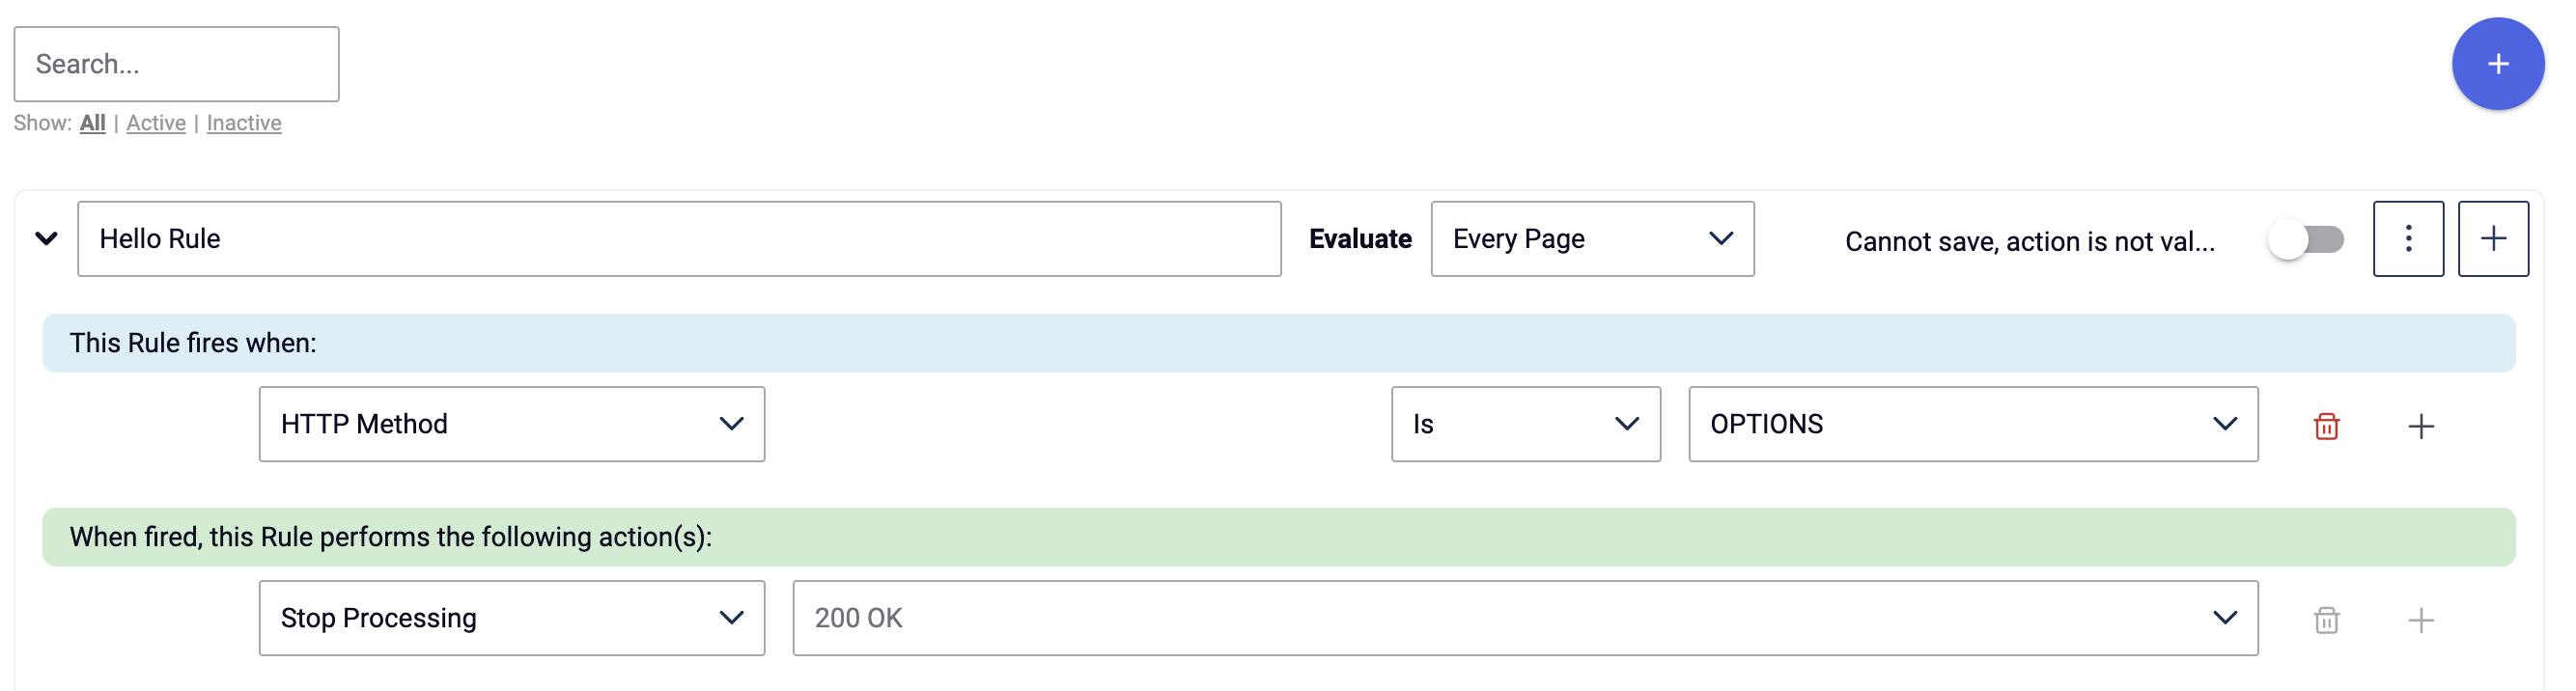The width and height of the screenshot is (2576, 691).
Task: Add another rule using the outlined plus icon
Action: point(2492,238)
